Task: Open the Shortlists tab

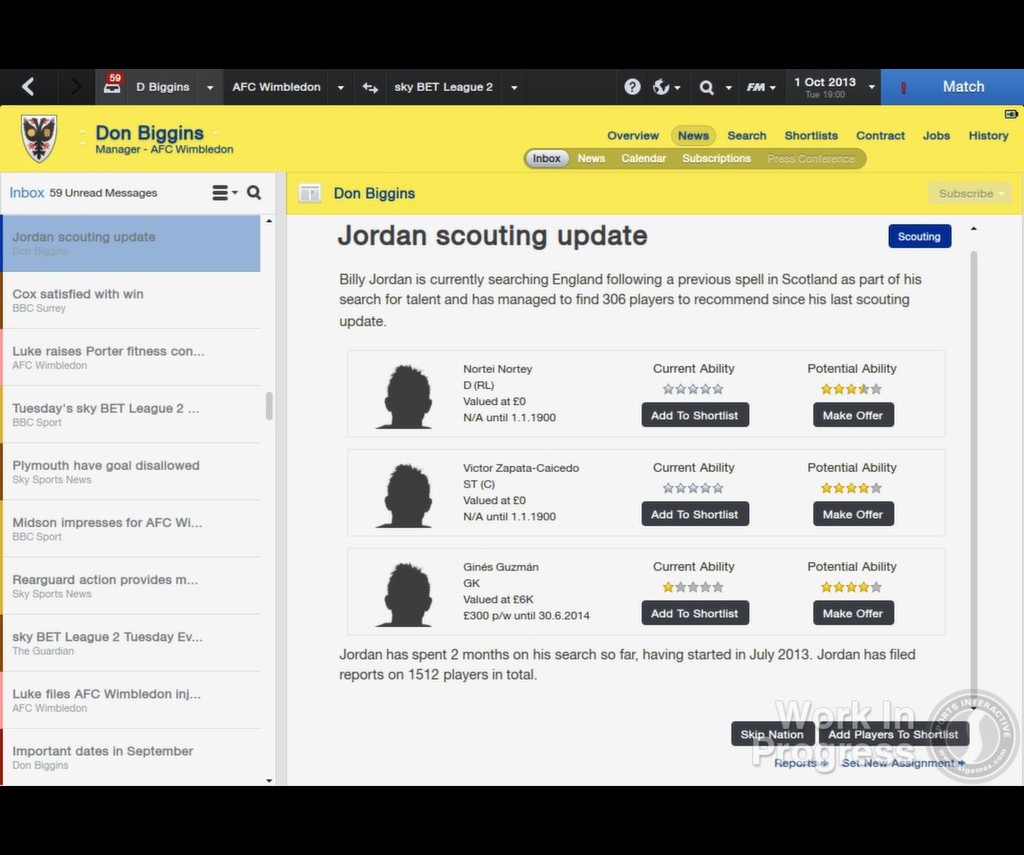Action: tap(811, 135)
